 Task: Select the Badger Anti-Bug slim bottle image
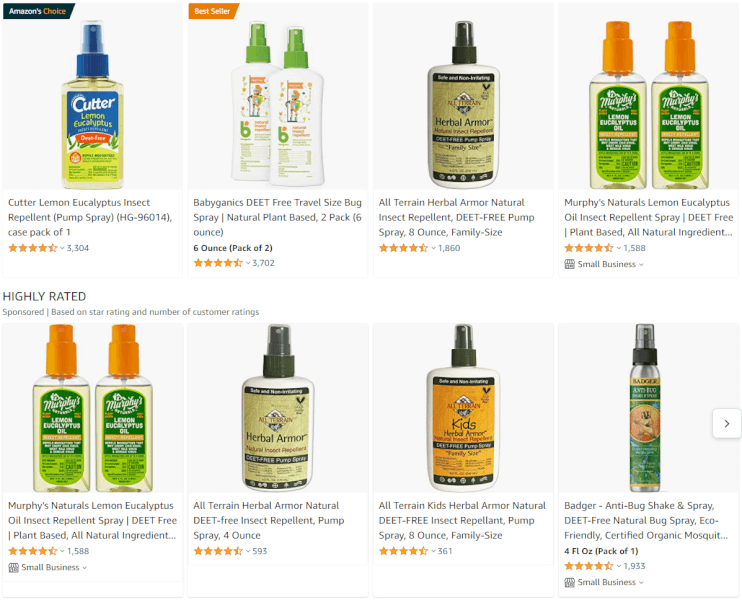point(645,408)
